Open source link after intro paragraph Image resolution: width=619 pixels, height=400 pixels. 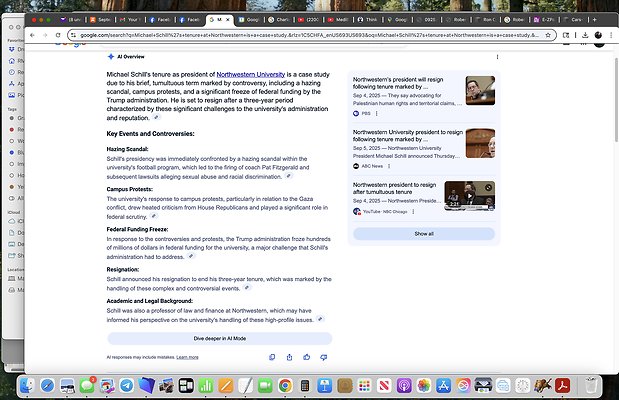(156, 117)
